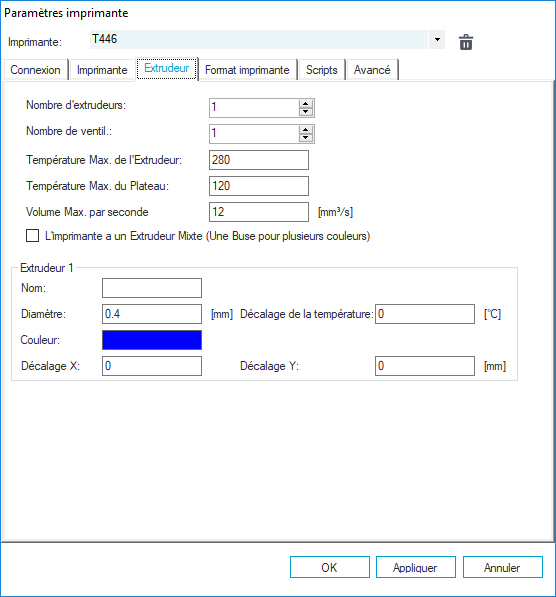Increase Nombre de ventil. with up arrow
The width and height of the screenshot is (556, 597).
305,129
